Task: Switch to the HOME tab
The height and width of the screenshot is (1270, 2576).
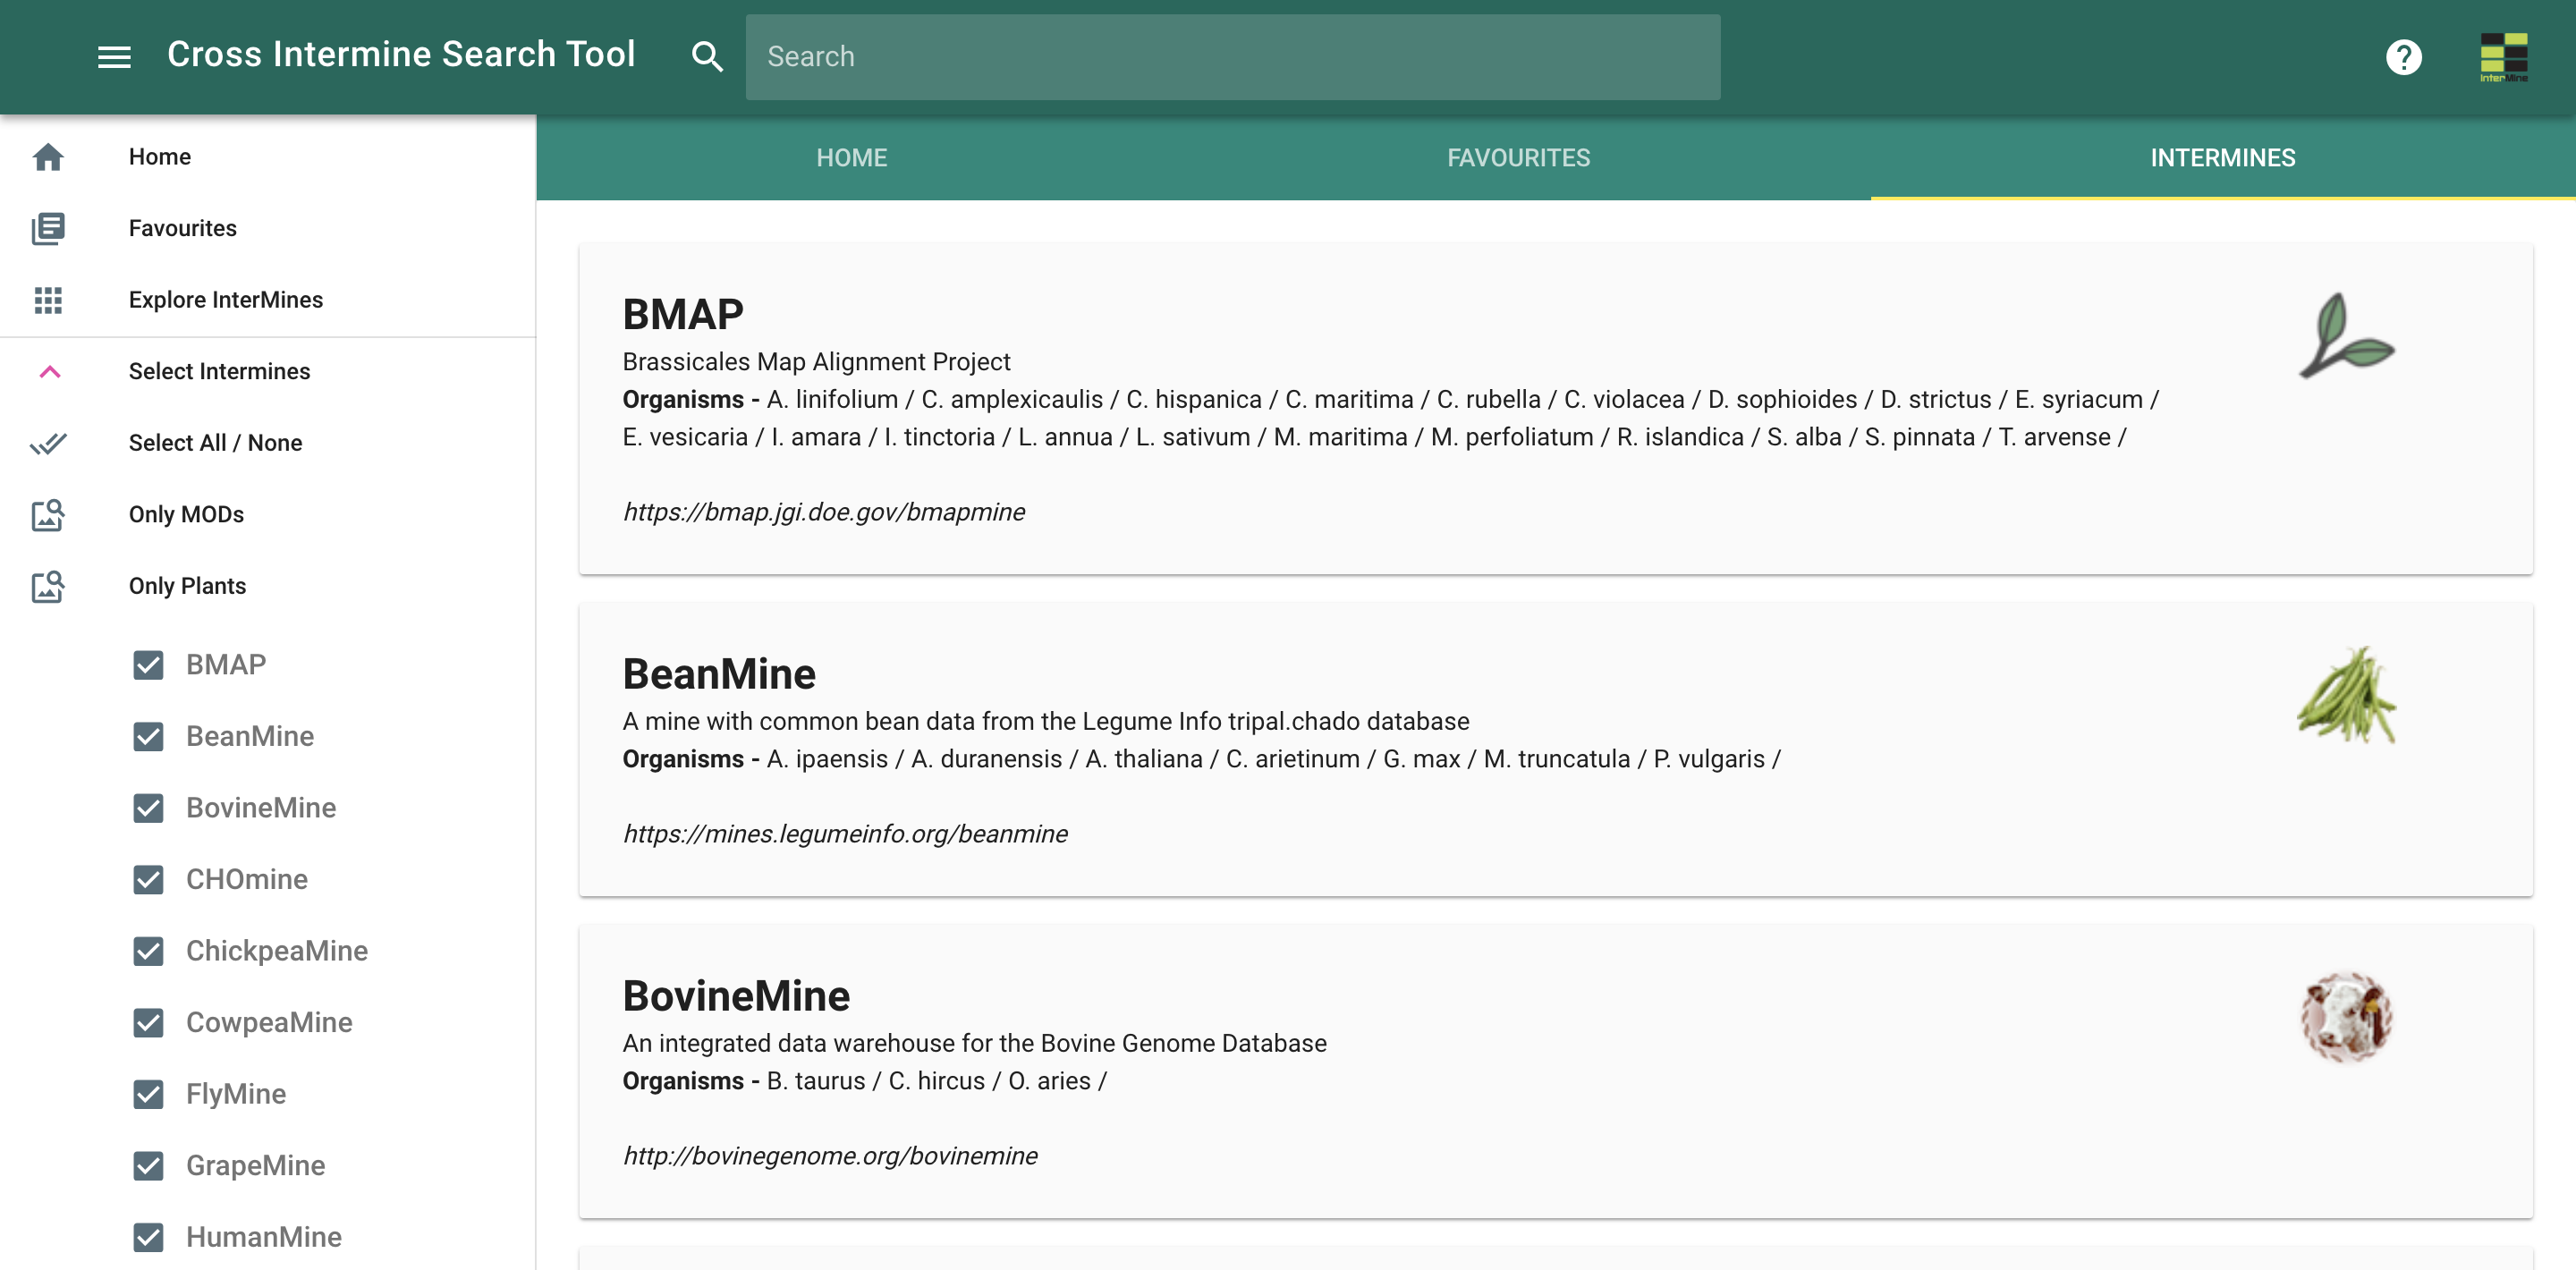Action: click(851, 158)
